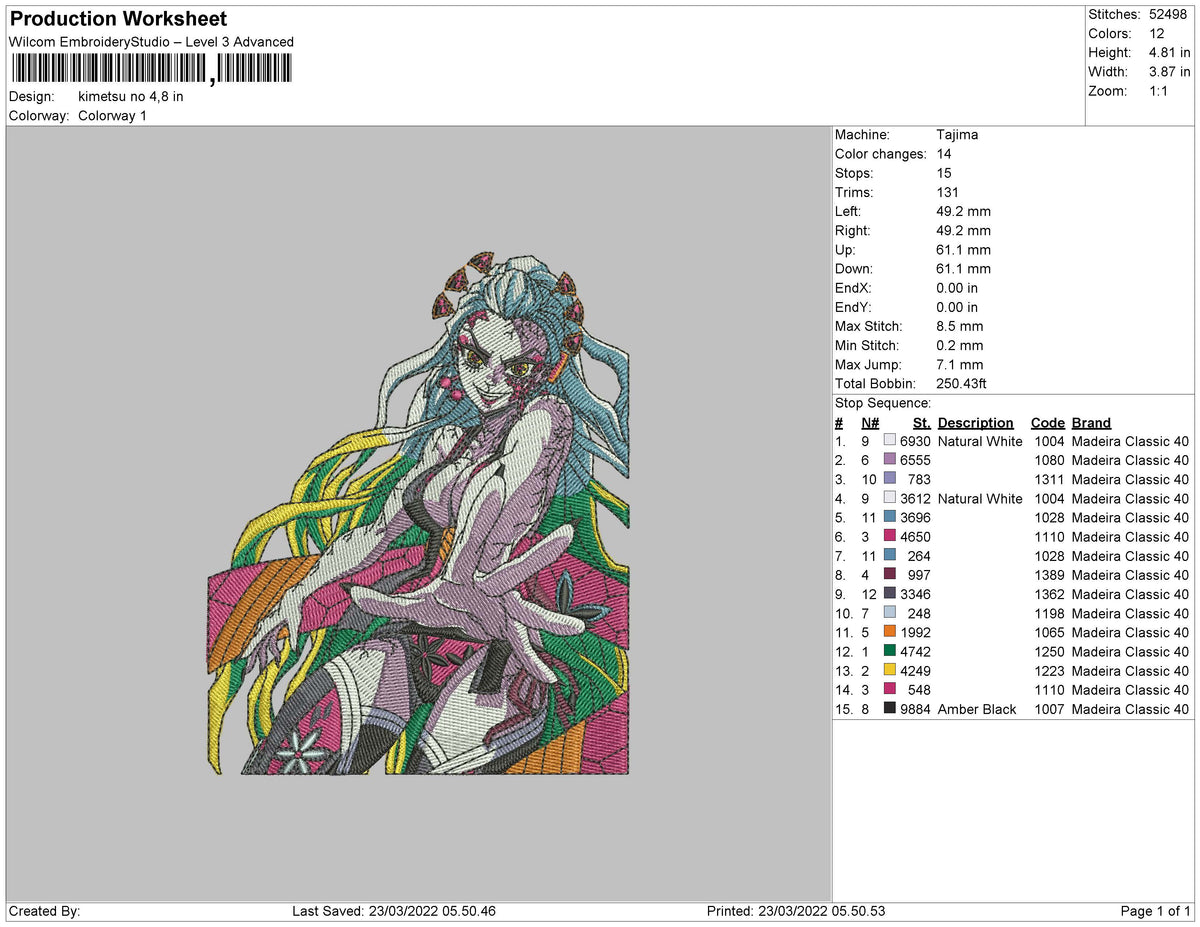This screenshot has height=927, width=1200.
Task: Click the embroidery design preview image
Action: (419, 514)
